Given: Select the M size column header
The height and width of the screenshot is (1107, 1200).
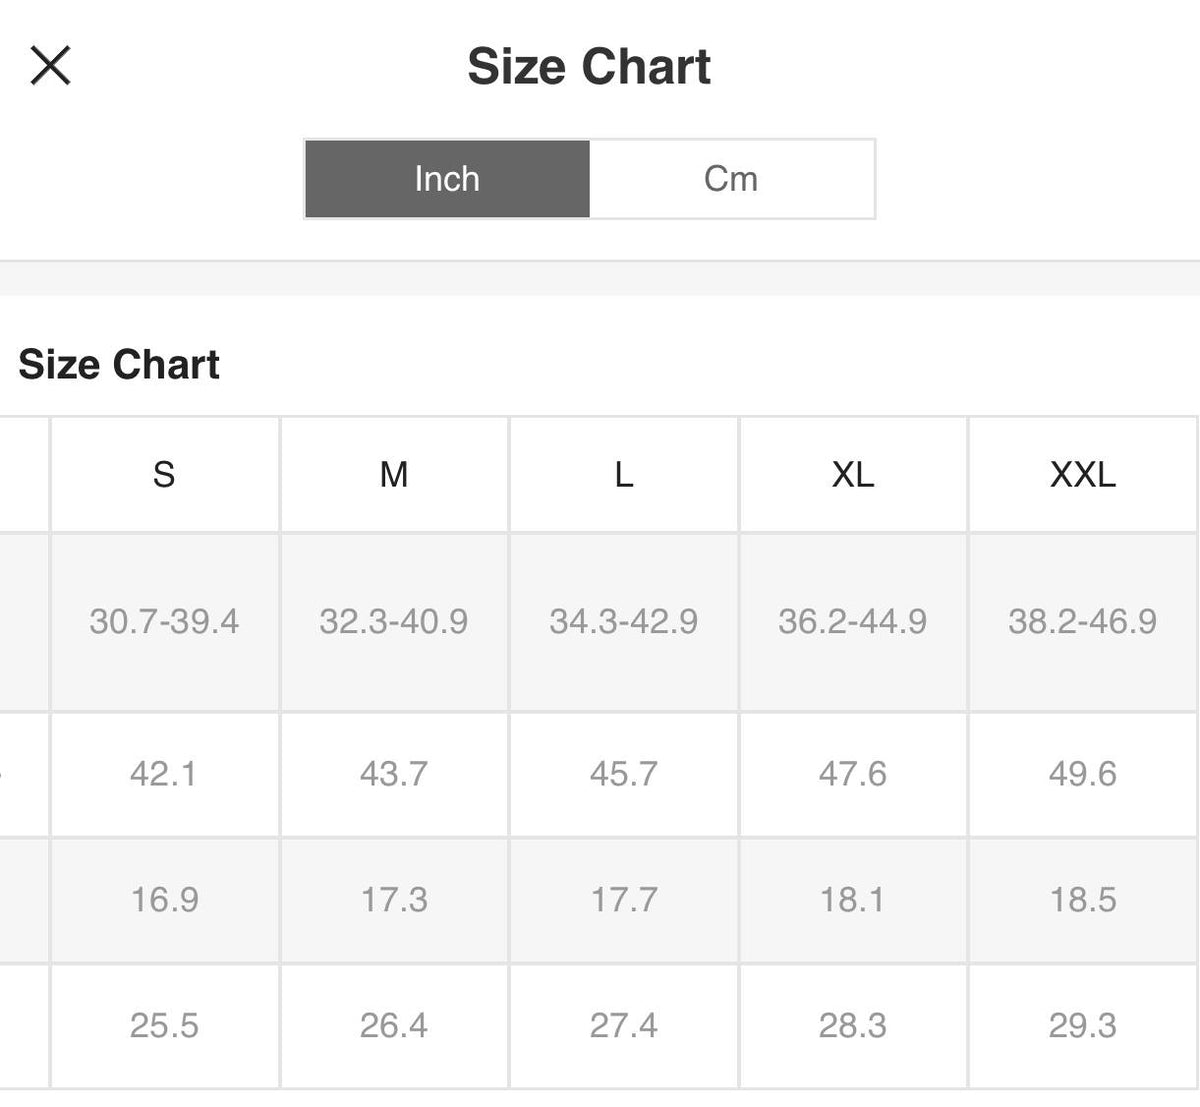Looking at the screenshot, I should click(x=394, y=474).
